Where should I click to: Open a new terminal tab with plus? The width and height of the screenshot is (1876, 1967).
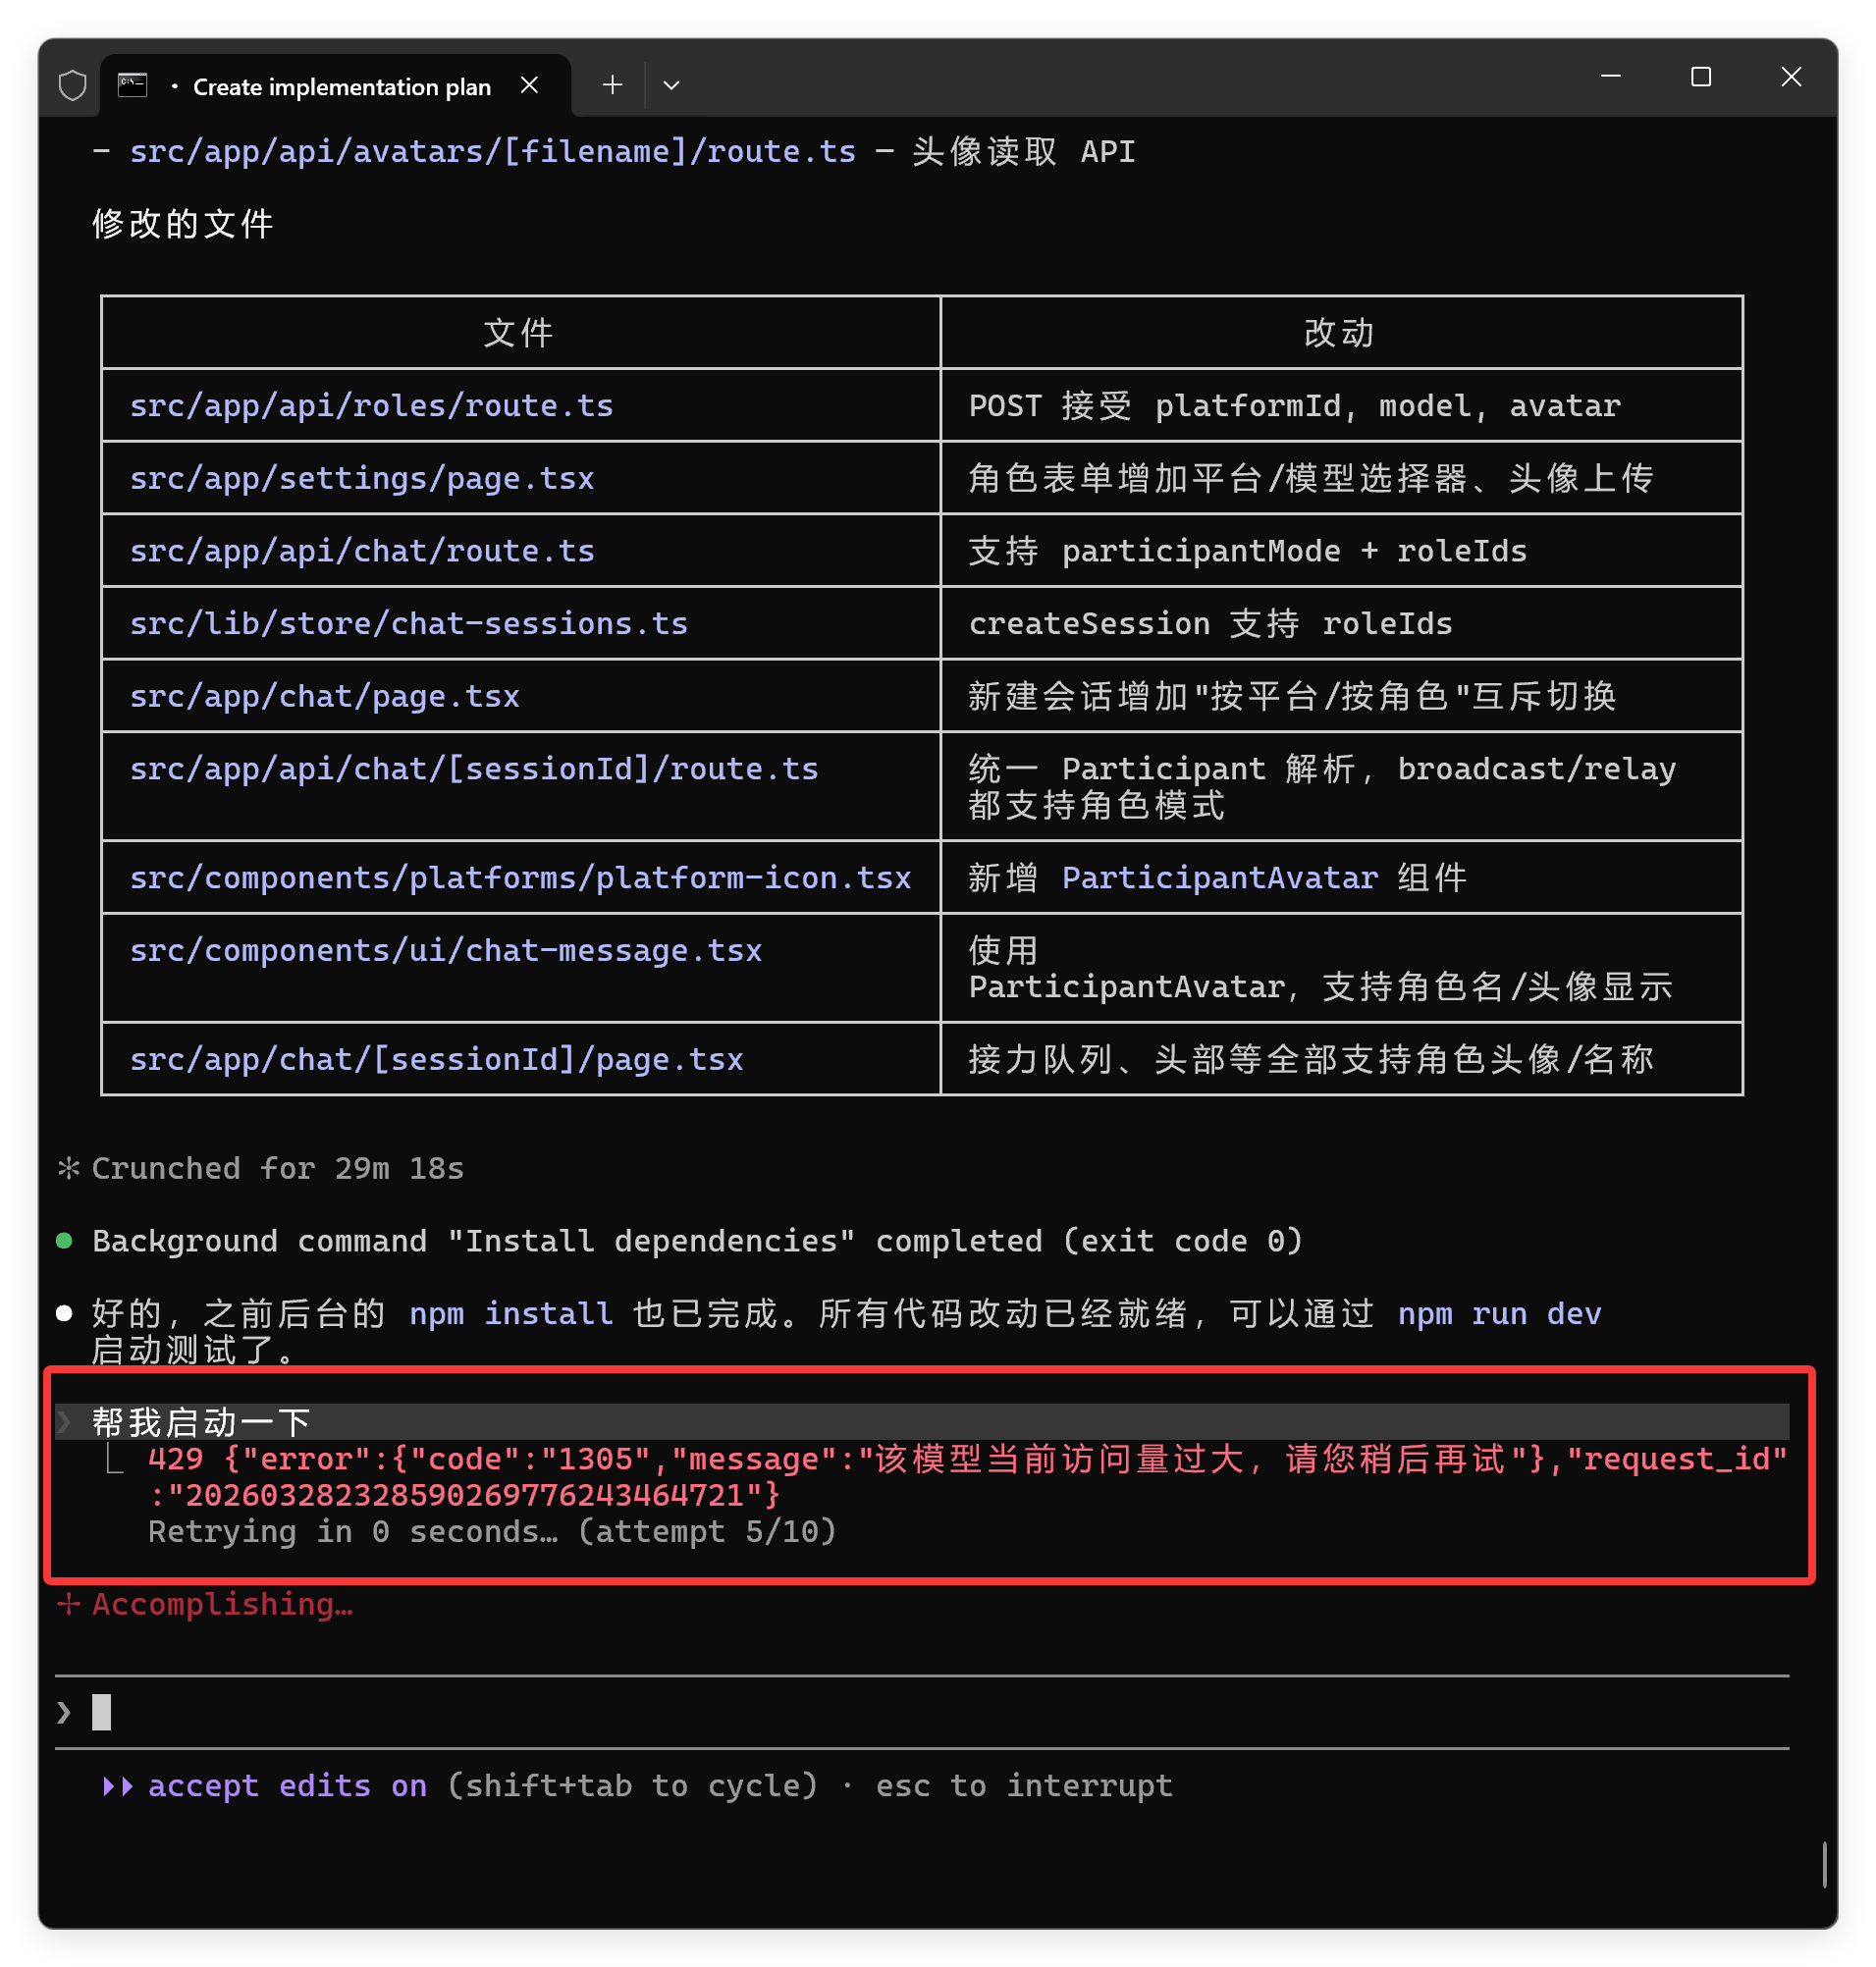(612, 86)
